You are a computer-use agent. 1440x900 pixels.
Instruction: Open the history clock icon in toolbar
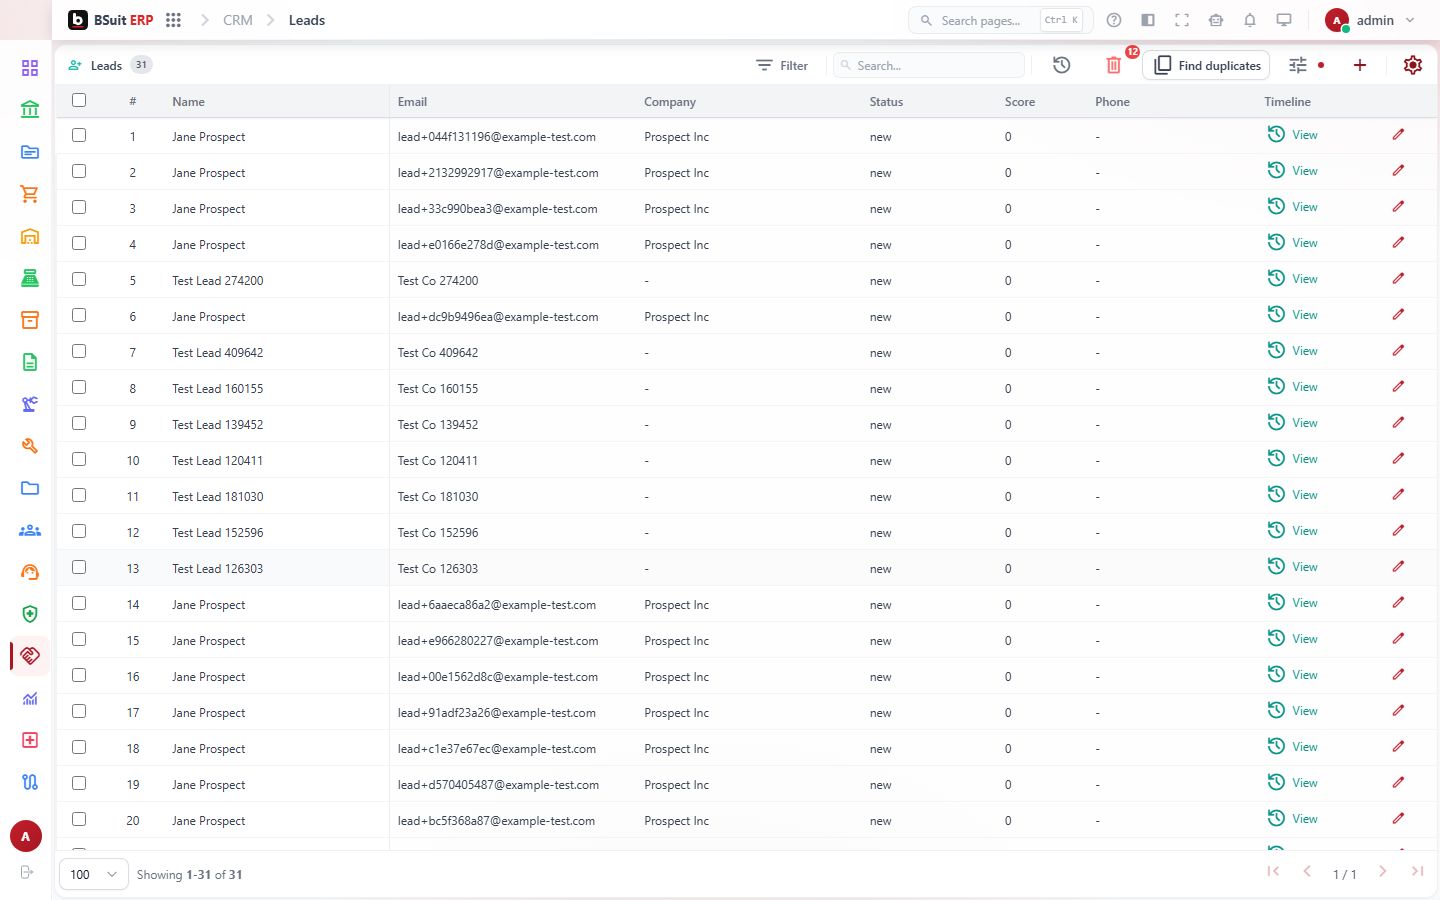click(1062, 65)
